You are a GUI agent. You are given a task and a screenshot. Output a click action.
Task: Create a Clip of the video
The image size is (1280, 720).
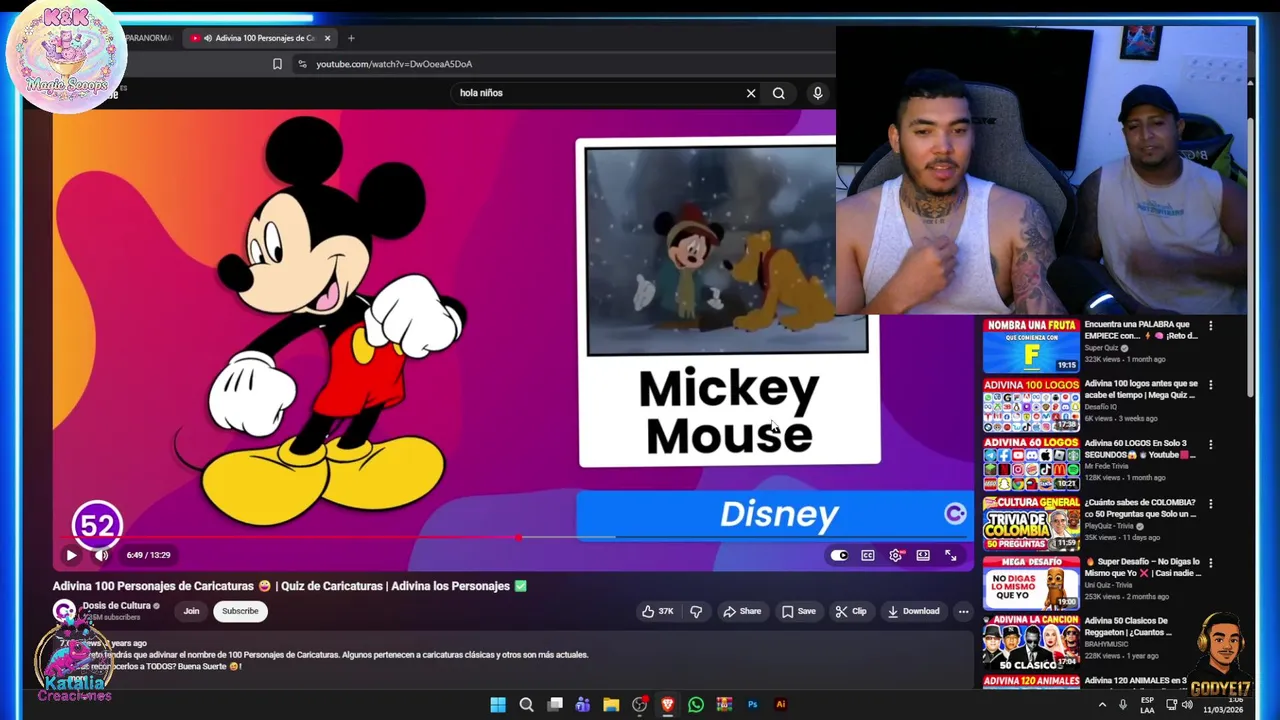pos(852,611)
